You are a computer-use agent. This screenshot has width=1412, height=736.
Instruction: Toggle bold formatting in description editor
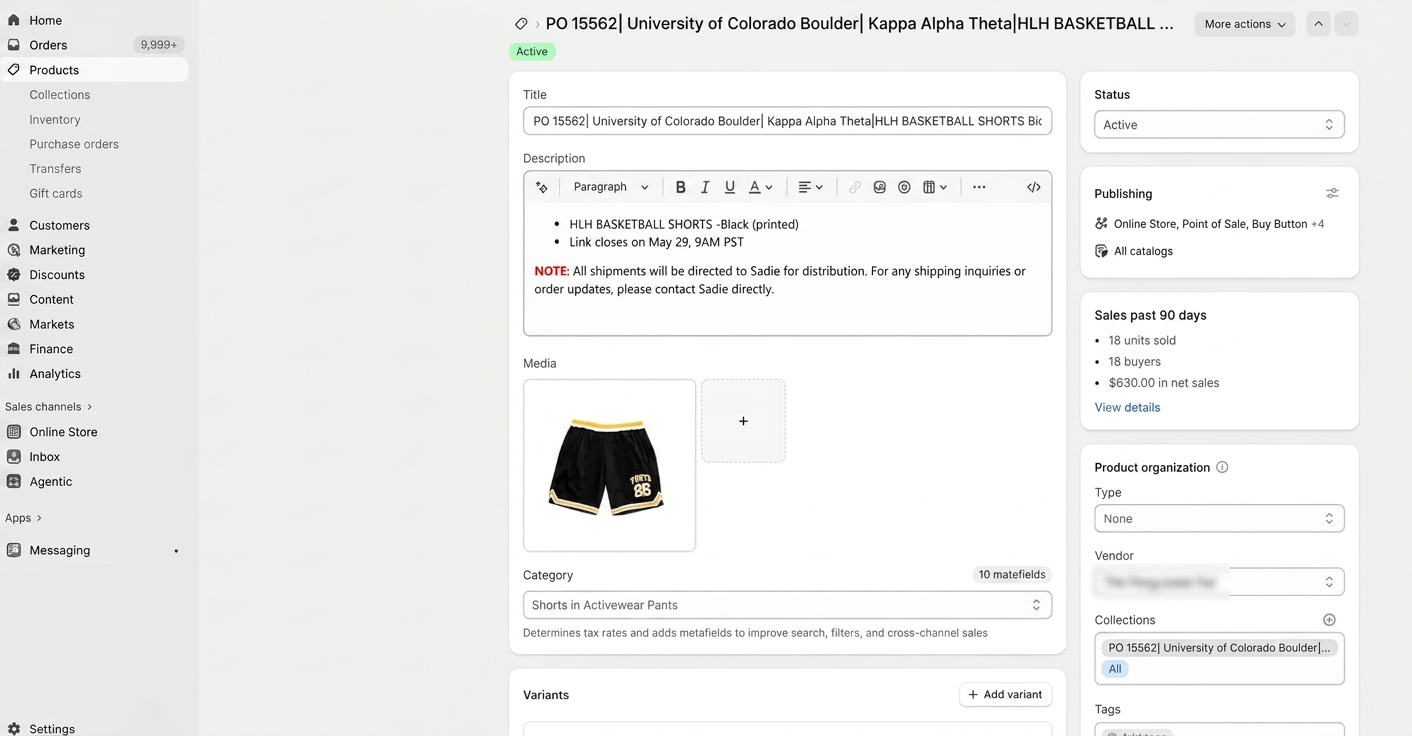click(680, 187)
